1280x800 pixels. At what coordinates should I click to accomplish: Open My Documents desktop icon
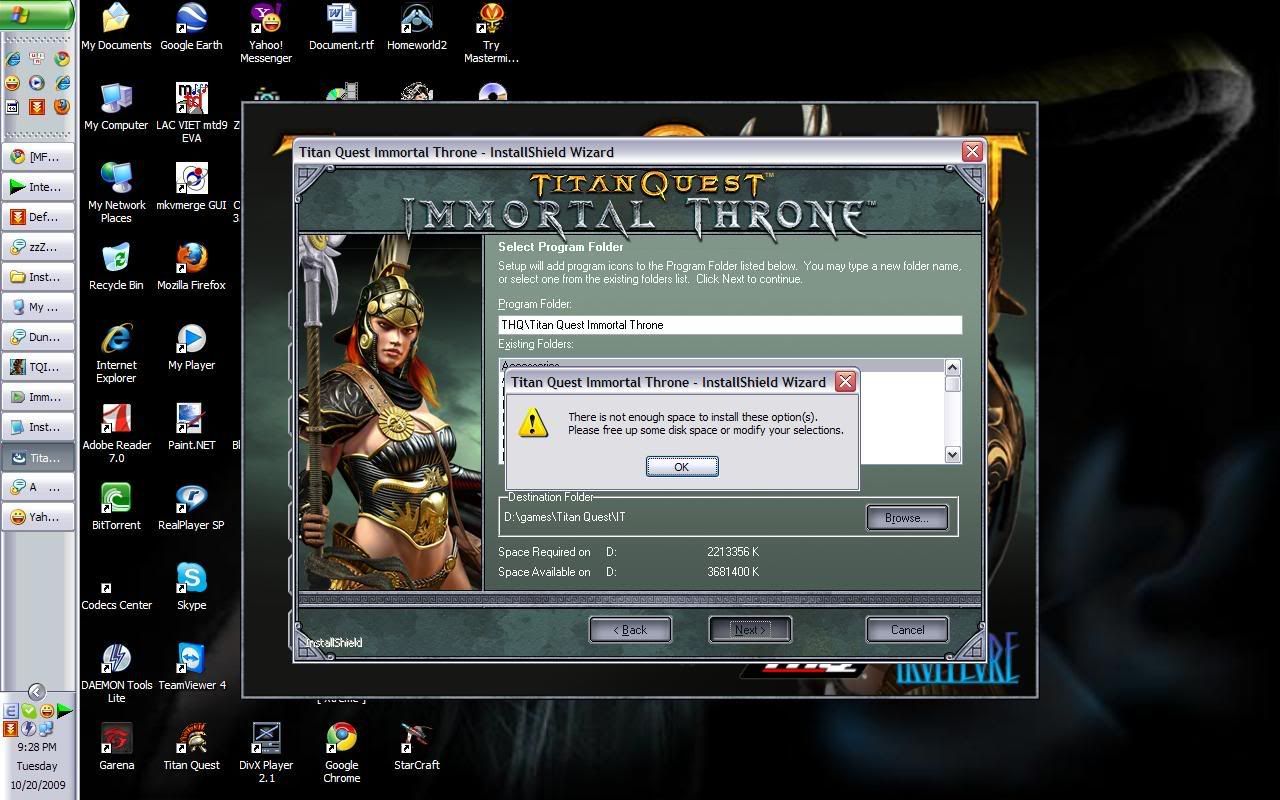(x=116, y=27)
